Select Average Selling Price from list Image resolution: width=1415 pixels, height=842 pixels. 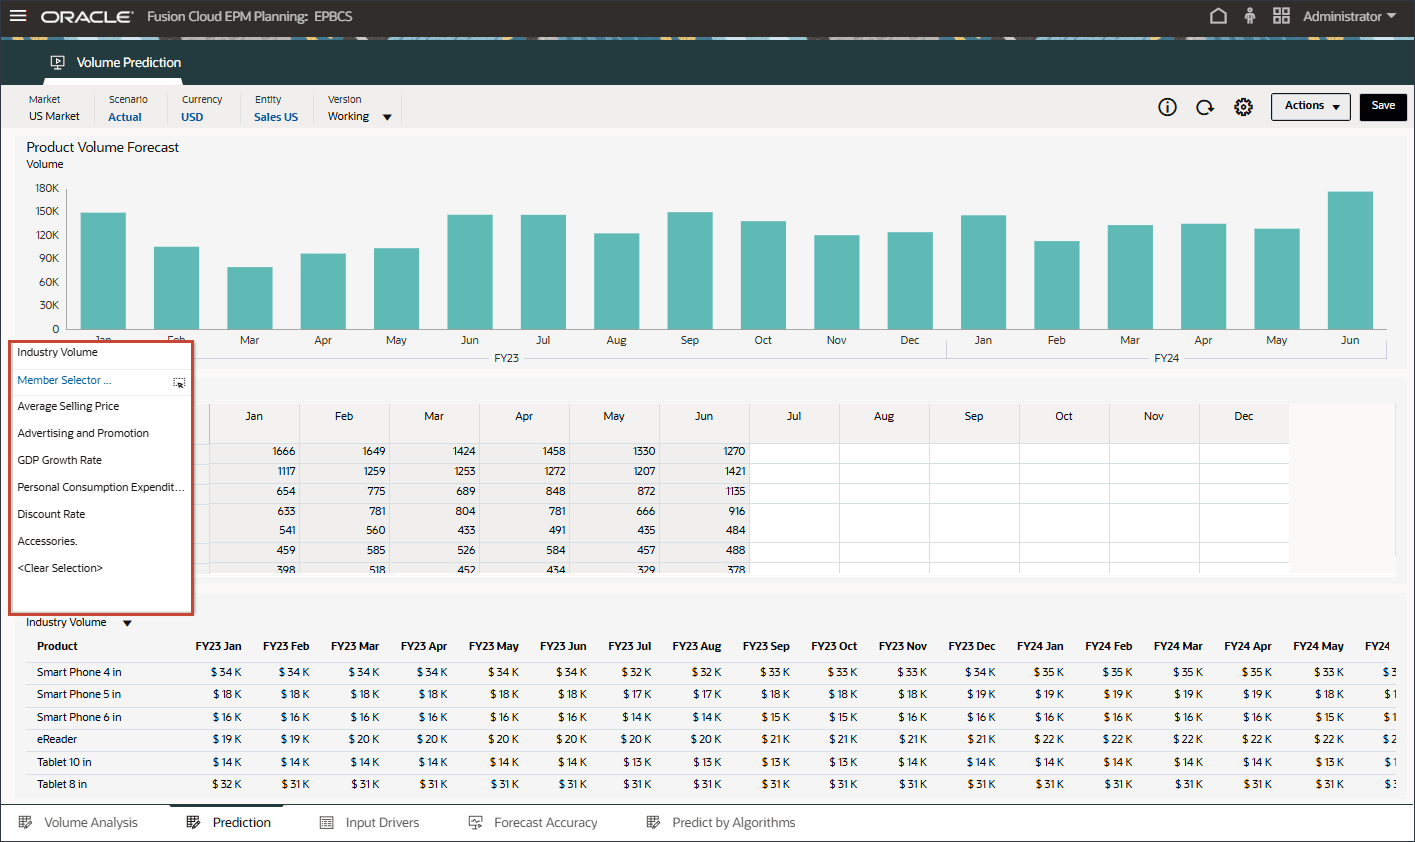(68, 406)
